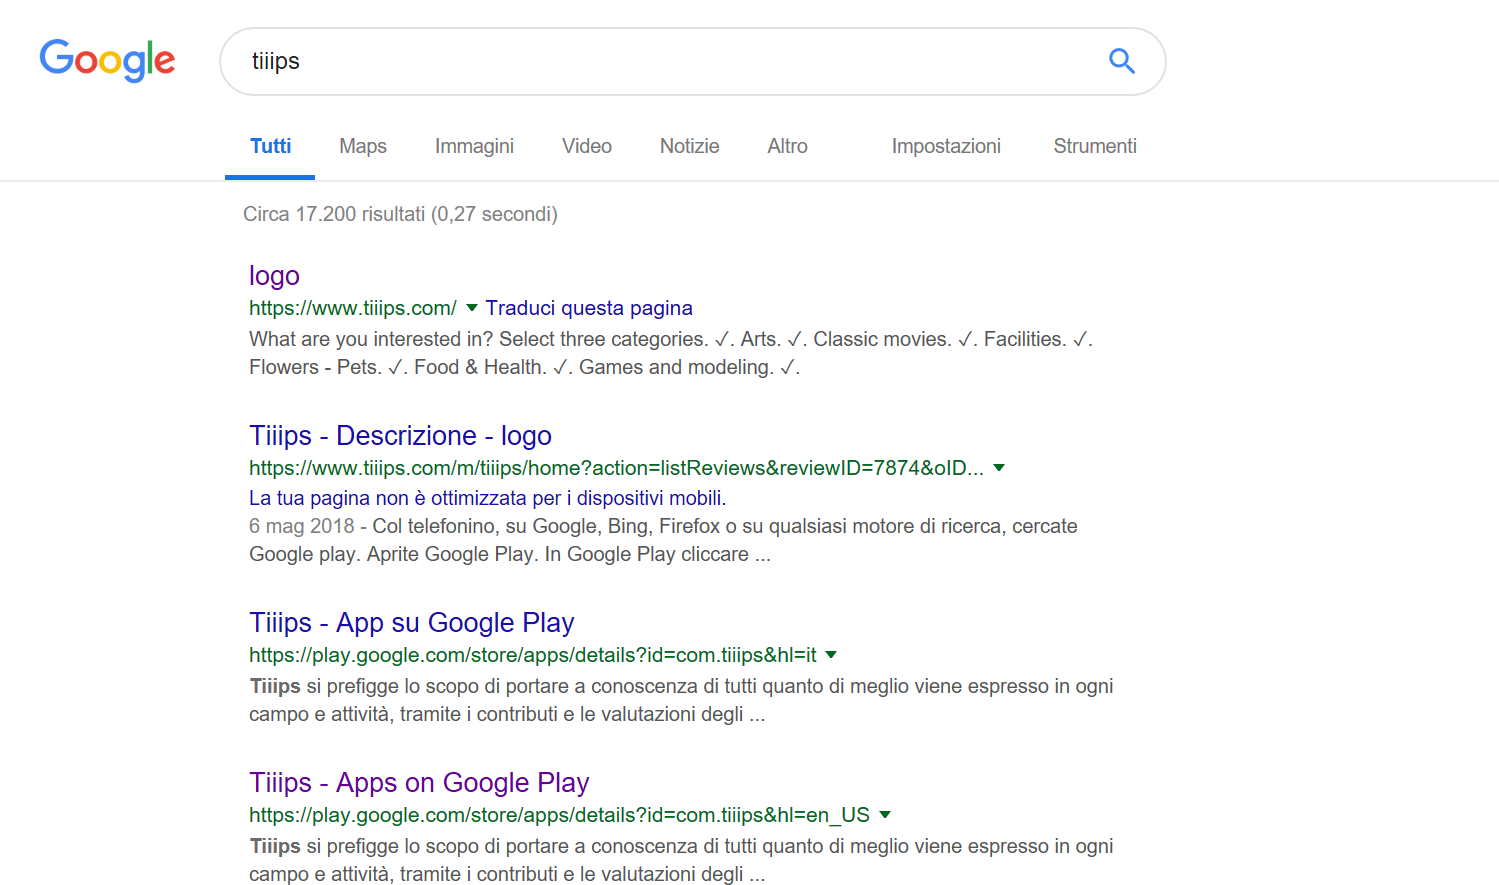Click the blue search magnifier icon
This screenshot has height=885, width=1499.
pyautogui.click(x=1121, y=61)
